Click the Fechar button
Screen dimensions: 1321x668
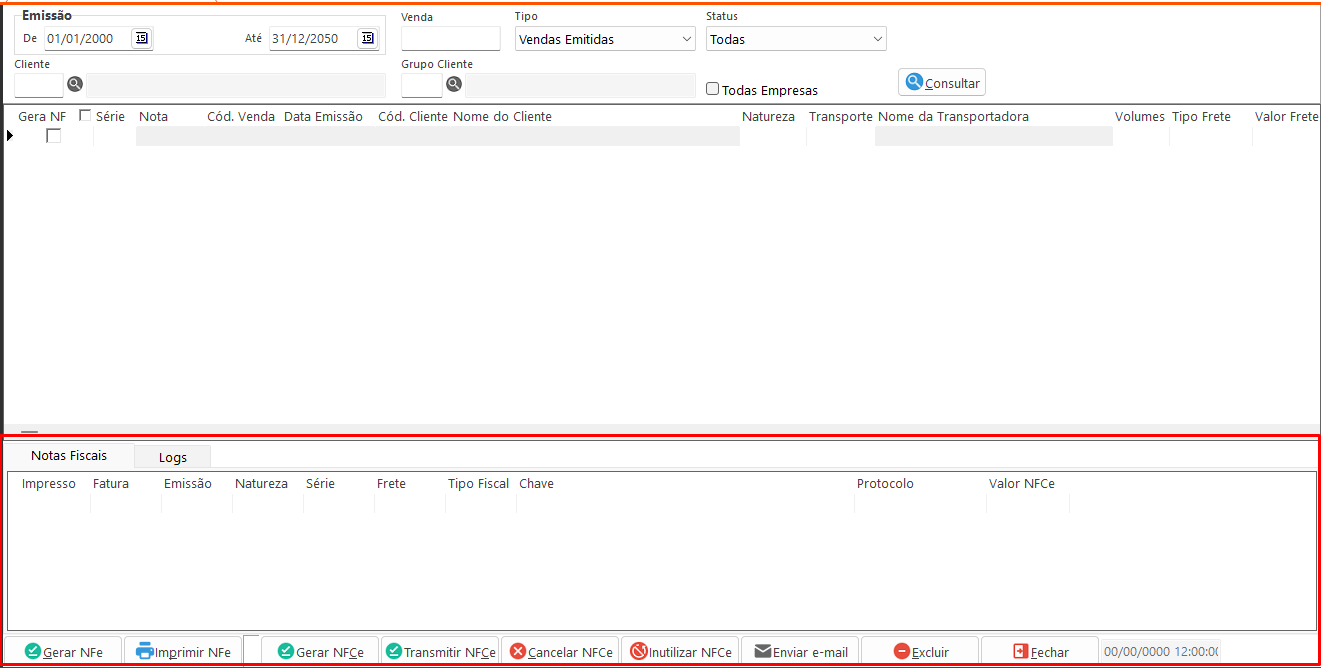pos(1040,651)
